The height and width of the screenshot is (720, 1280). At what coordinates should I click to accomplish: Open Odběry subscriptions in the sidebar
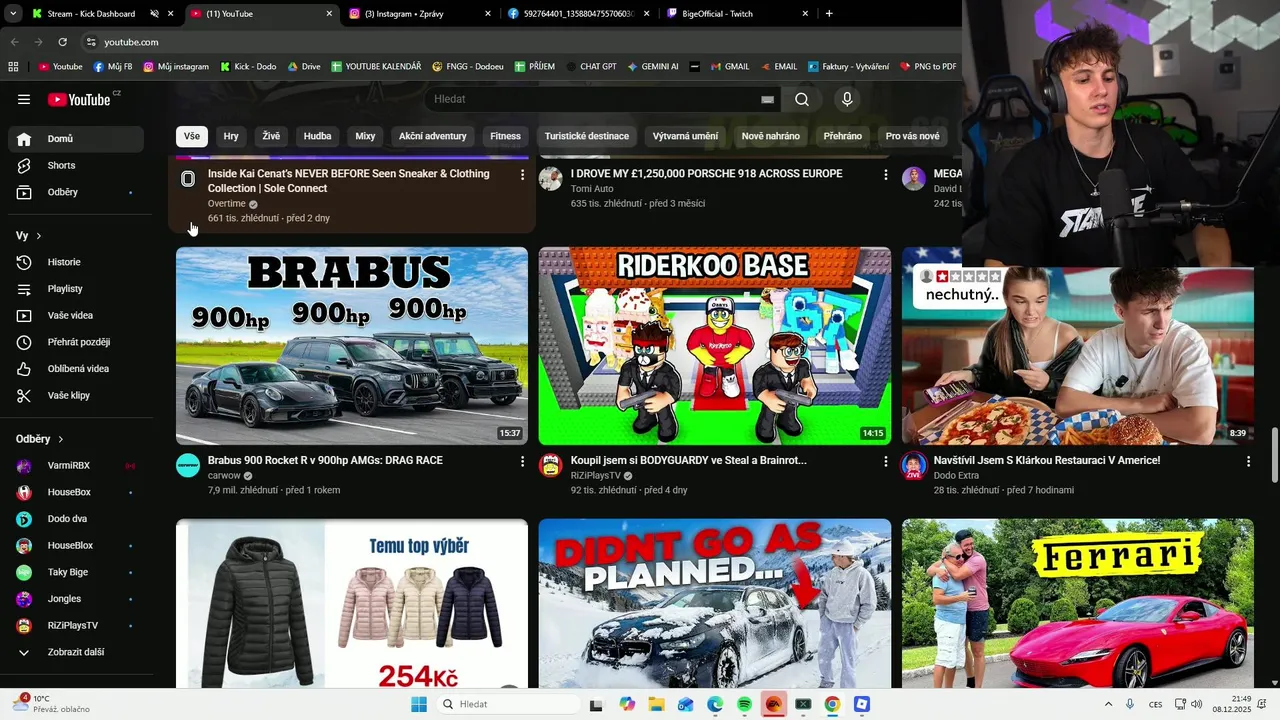pyautogui.click(x=76, y=192)
